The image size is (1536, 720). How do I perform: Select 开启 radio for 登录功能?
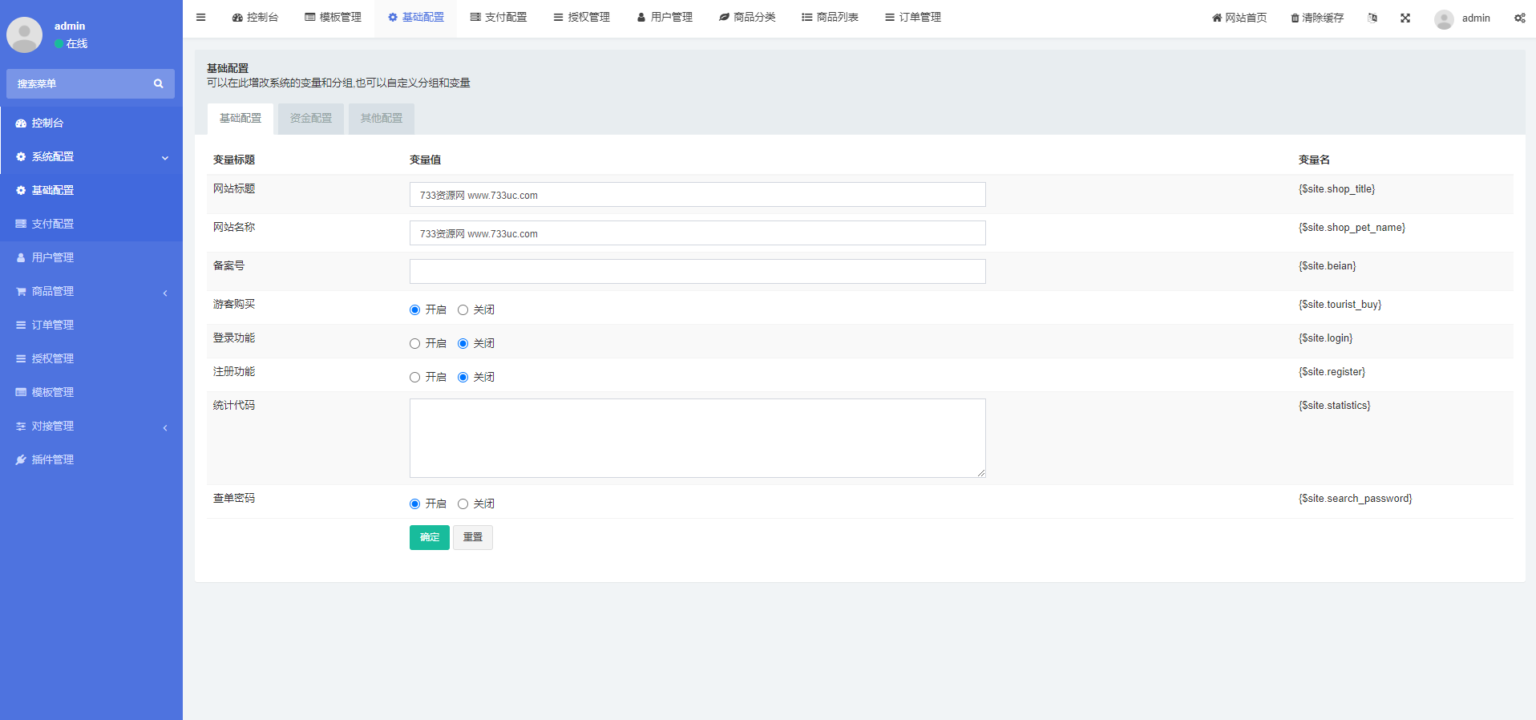tap(415, 344)
